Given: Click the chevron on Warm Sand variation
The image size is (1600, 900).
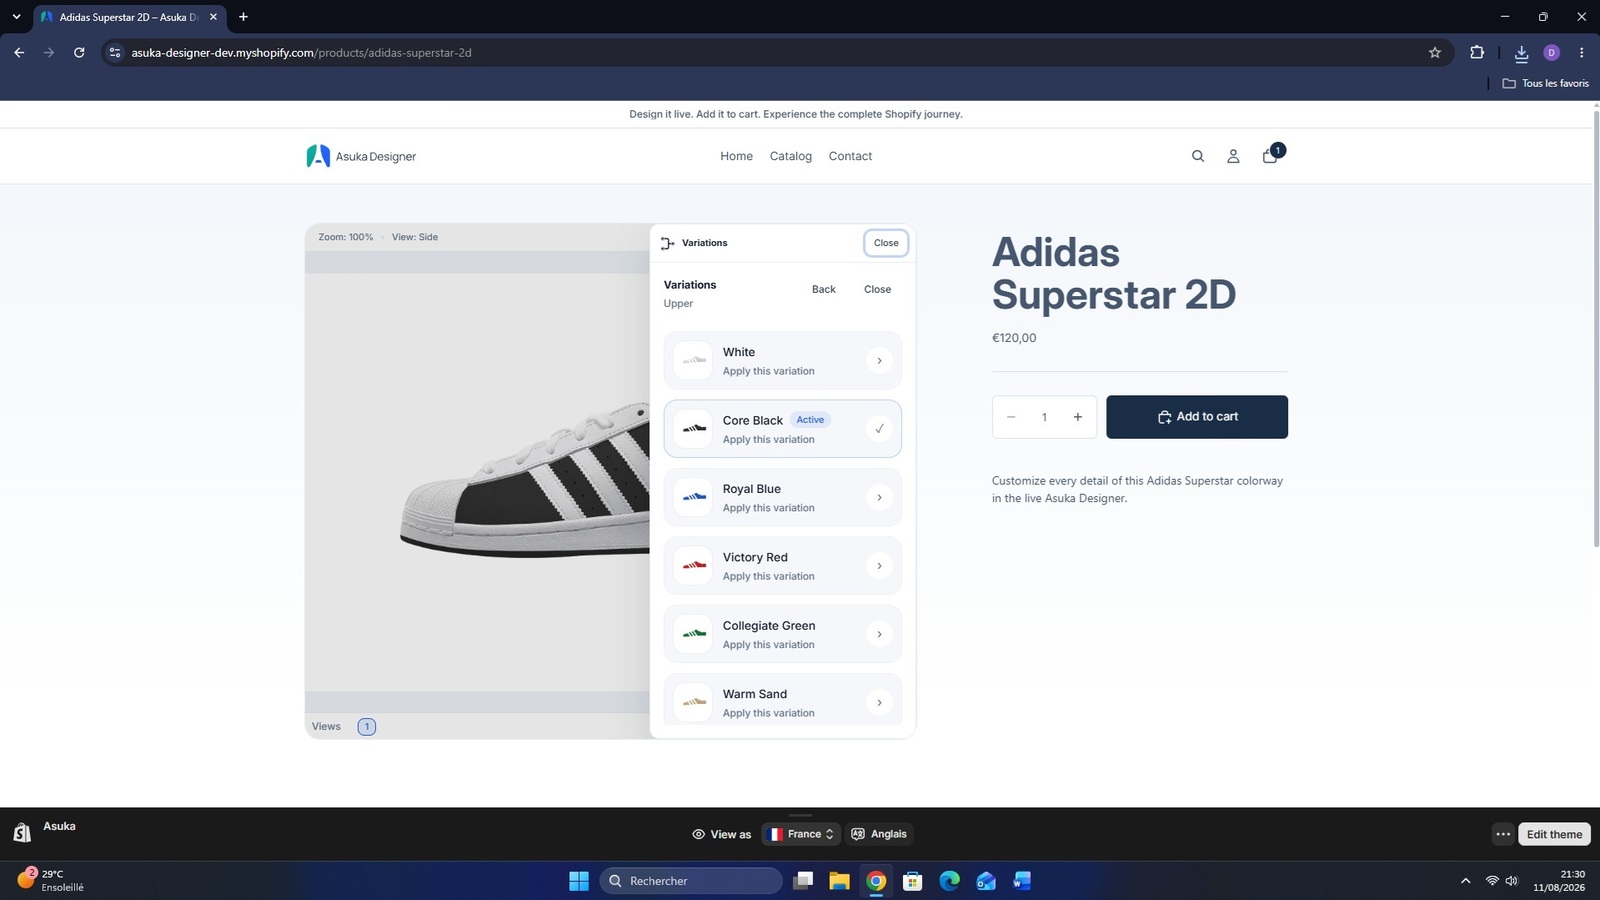Looking at the screenshot, I should (x=879, y=702).
